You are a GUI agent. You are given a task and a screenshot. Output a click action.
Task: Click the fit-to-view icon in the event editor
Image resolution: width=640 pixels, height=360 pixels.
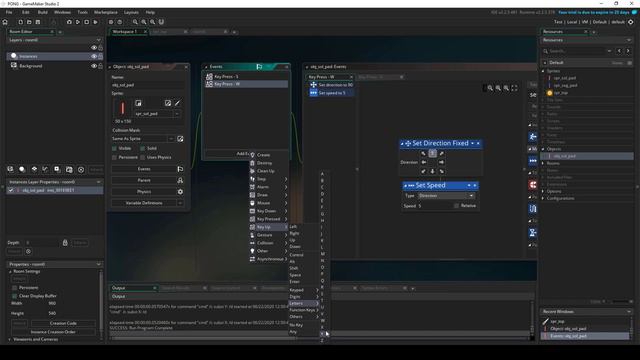[x=514, y=88]
